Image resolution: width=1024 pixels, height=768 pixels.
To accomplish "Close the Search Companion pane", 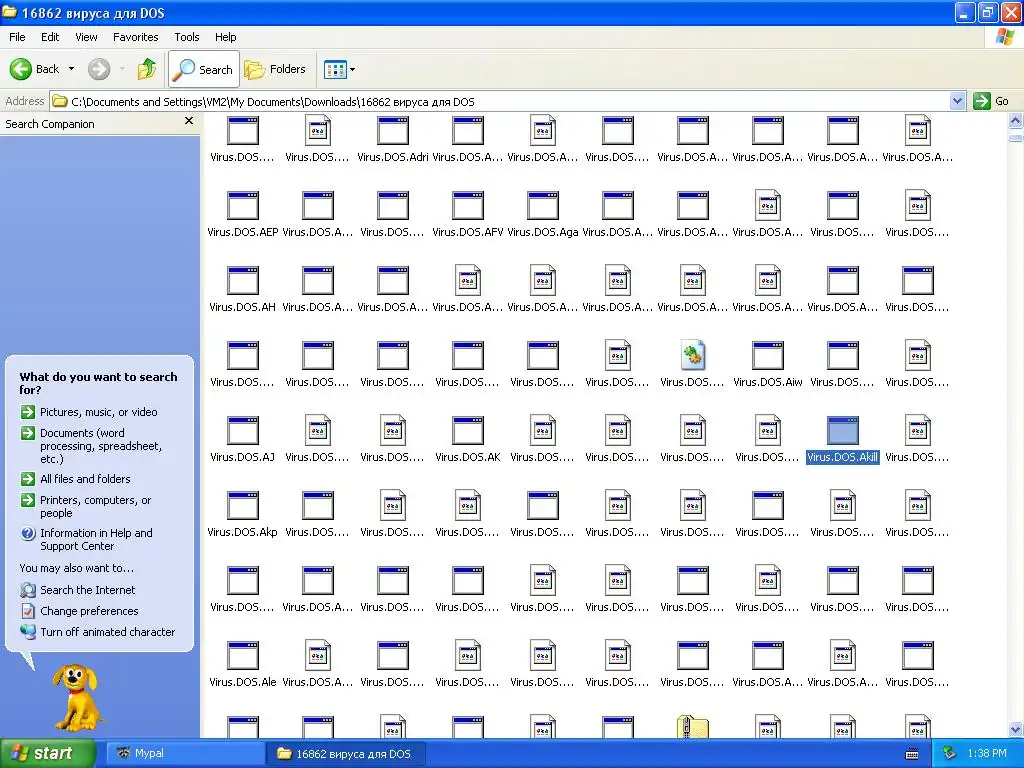I will (189, 121).
